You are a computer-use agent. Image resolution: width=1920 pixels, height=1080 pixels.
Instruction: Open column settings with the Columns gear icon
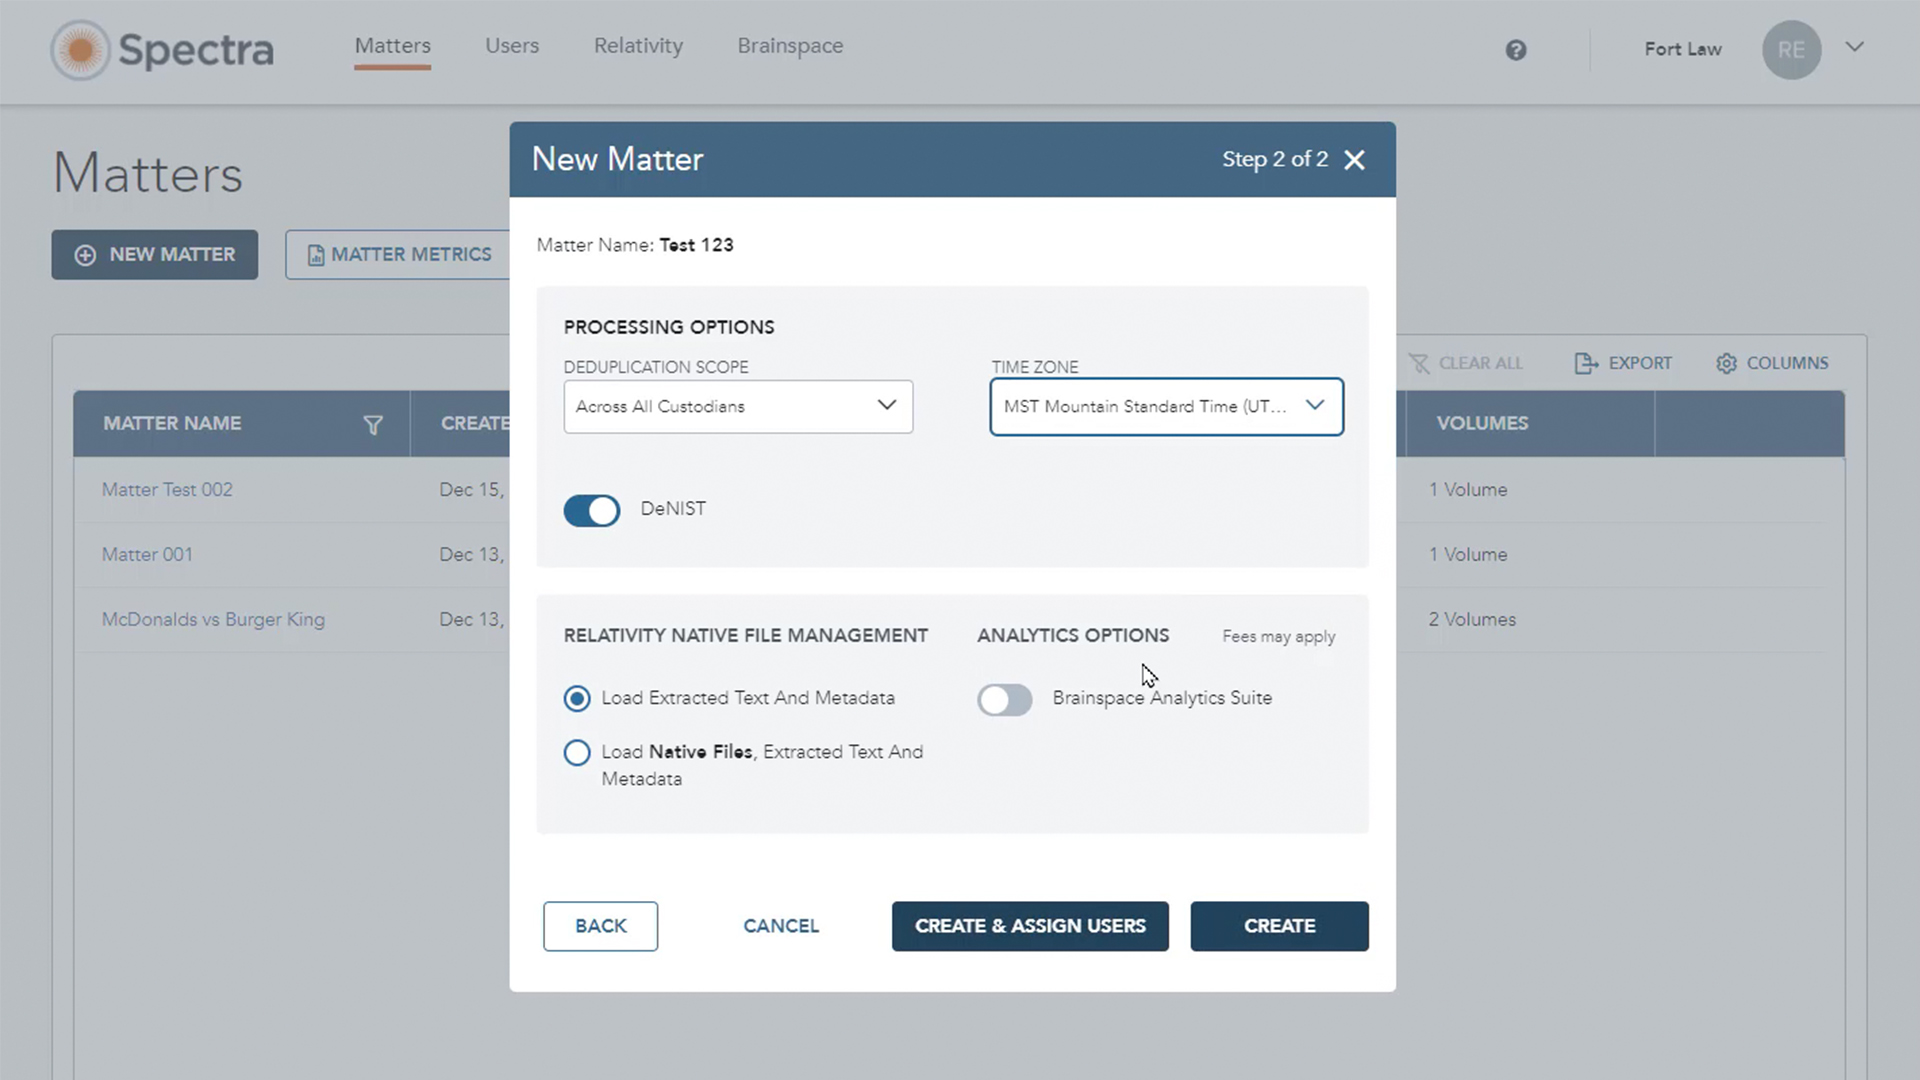click(1726, 363)
